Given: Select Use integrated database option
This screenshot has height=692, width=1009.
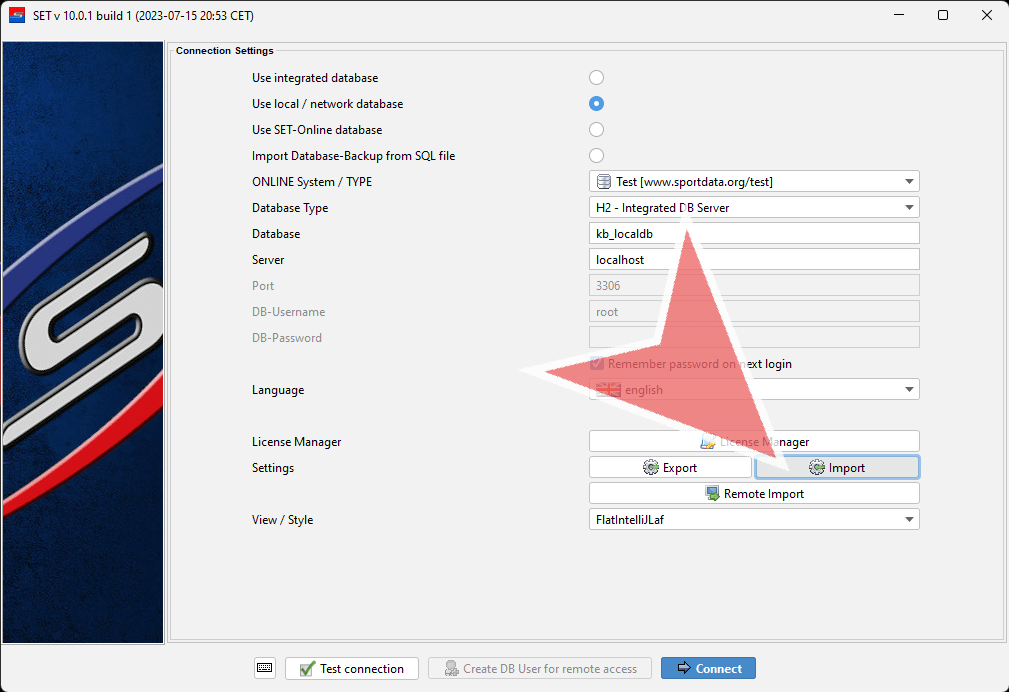Looking at the screenshot, I should point(597,78).
